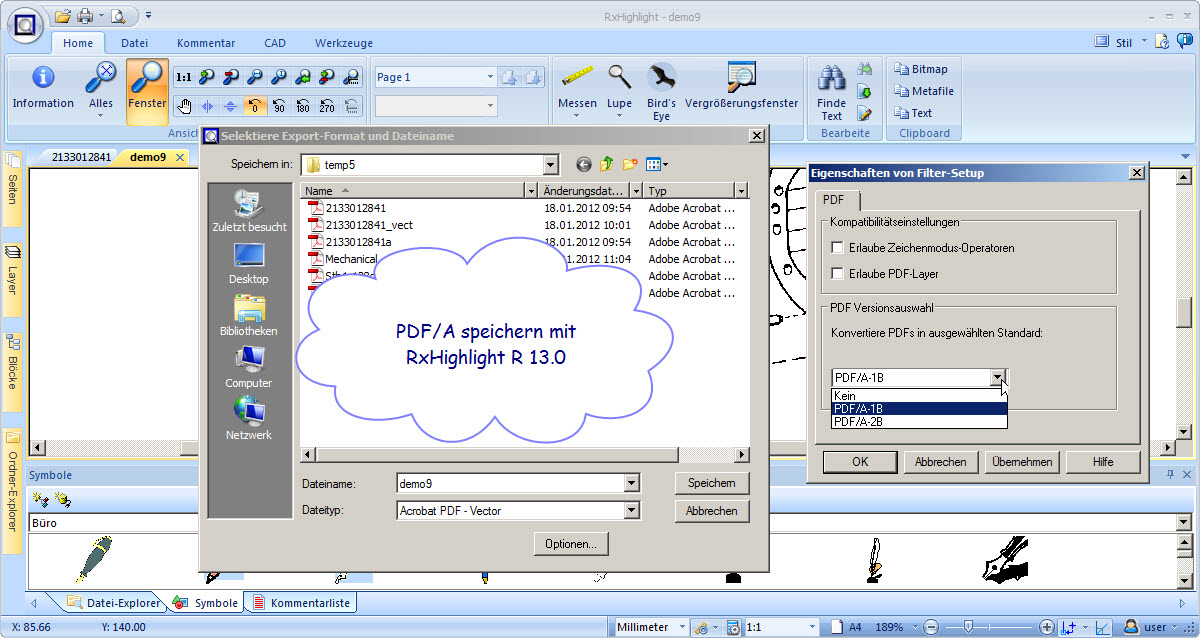This screenshot has height=638, width=1200.
Task: Copy to clipboard as Bitmap
Action: pos(921,69)
